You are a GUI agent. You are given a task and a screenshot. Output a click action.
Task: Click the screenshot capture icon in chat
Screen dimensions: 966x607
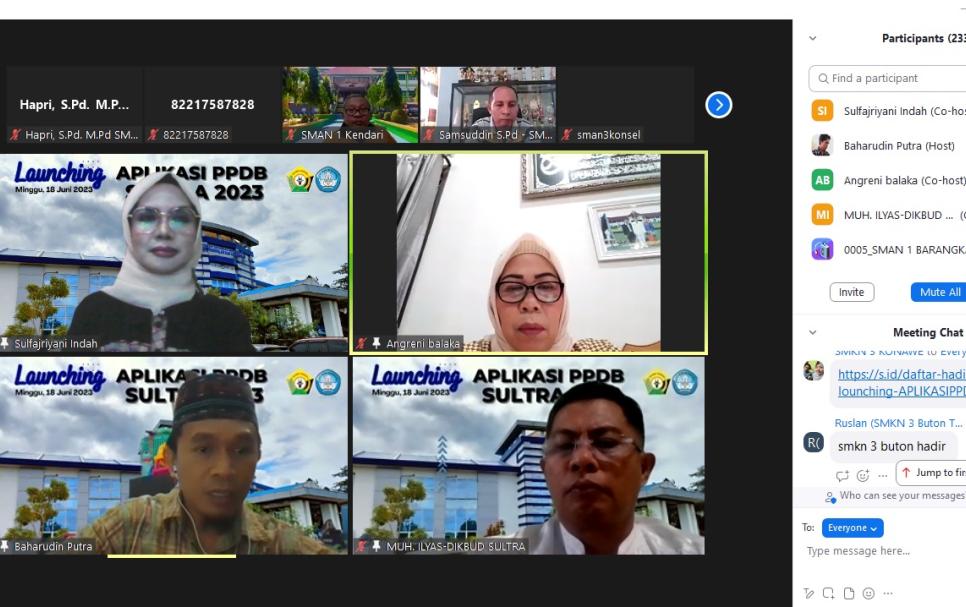coord(829,593)
